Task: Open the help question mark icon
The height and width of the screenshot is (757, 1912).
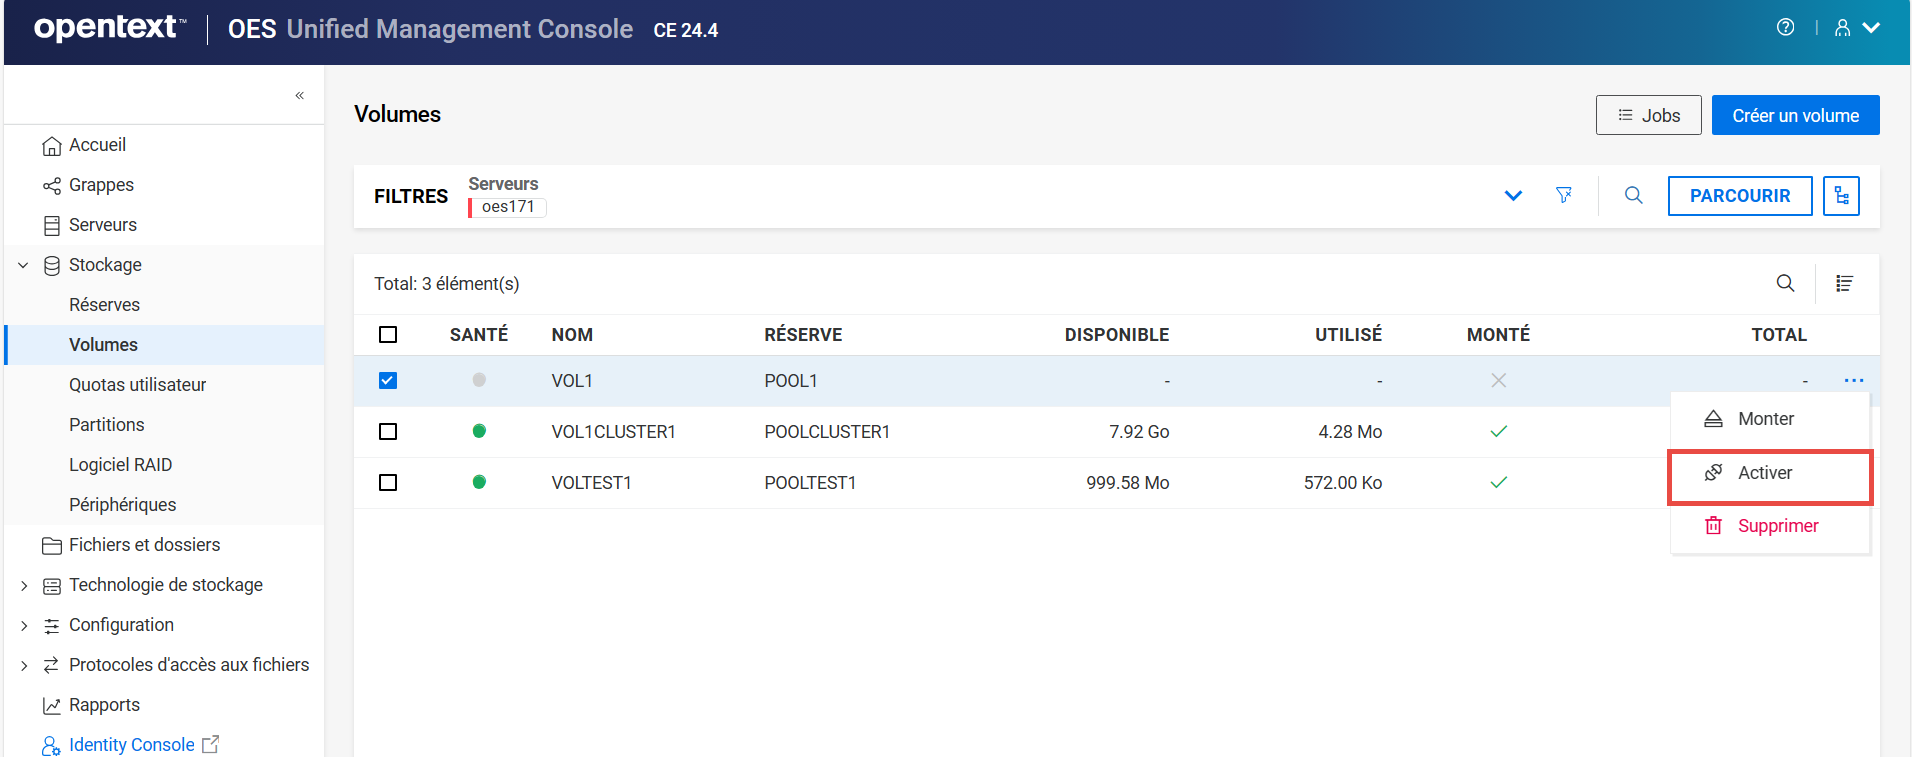Action: click(x=1785, y=28)
